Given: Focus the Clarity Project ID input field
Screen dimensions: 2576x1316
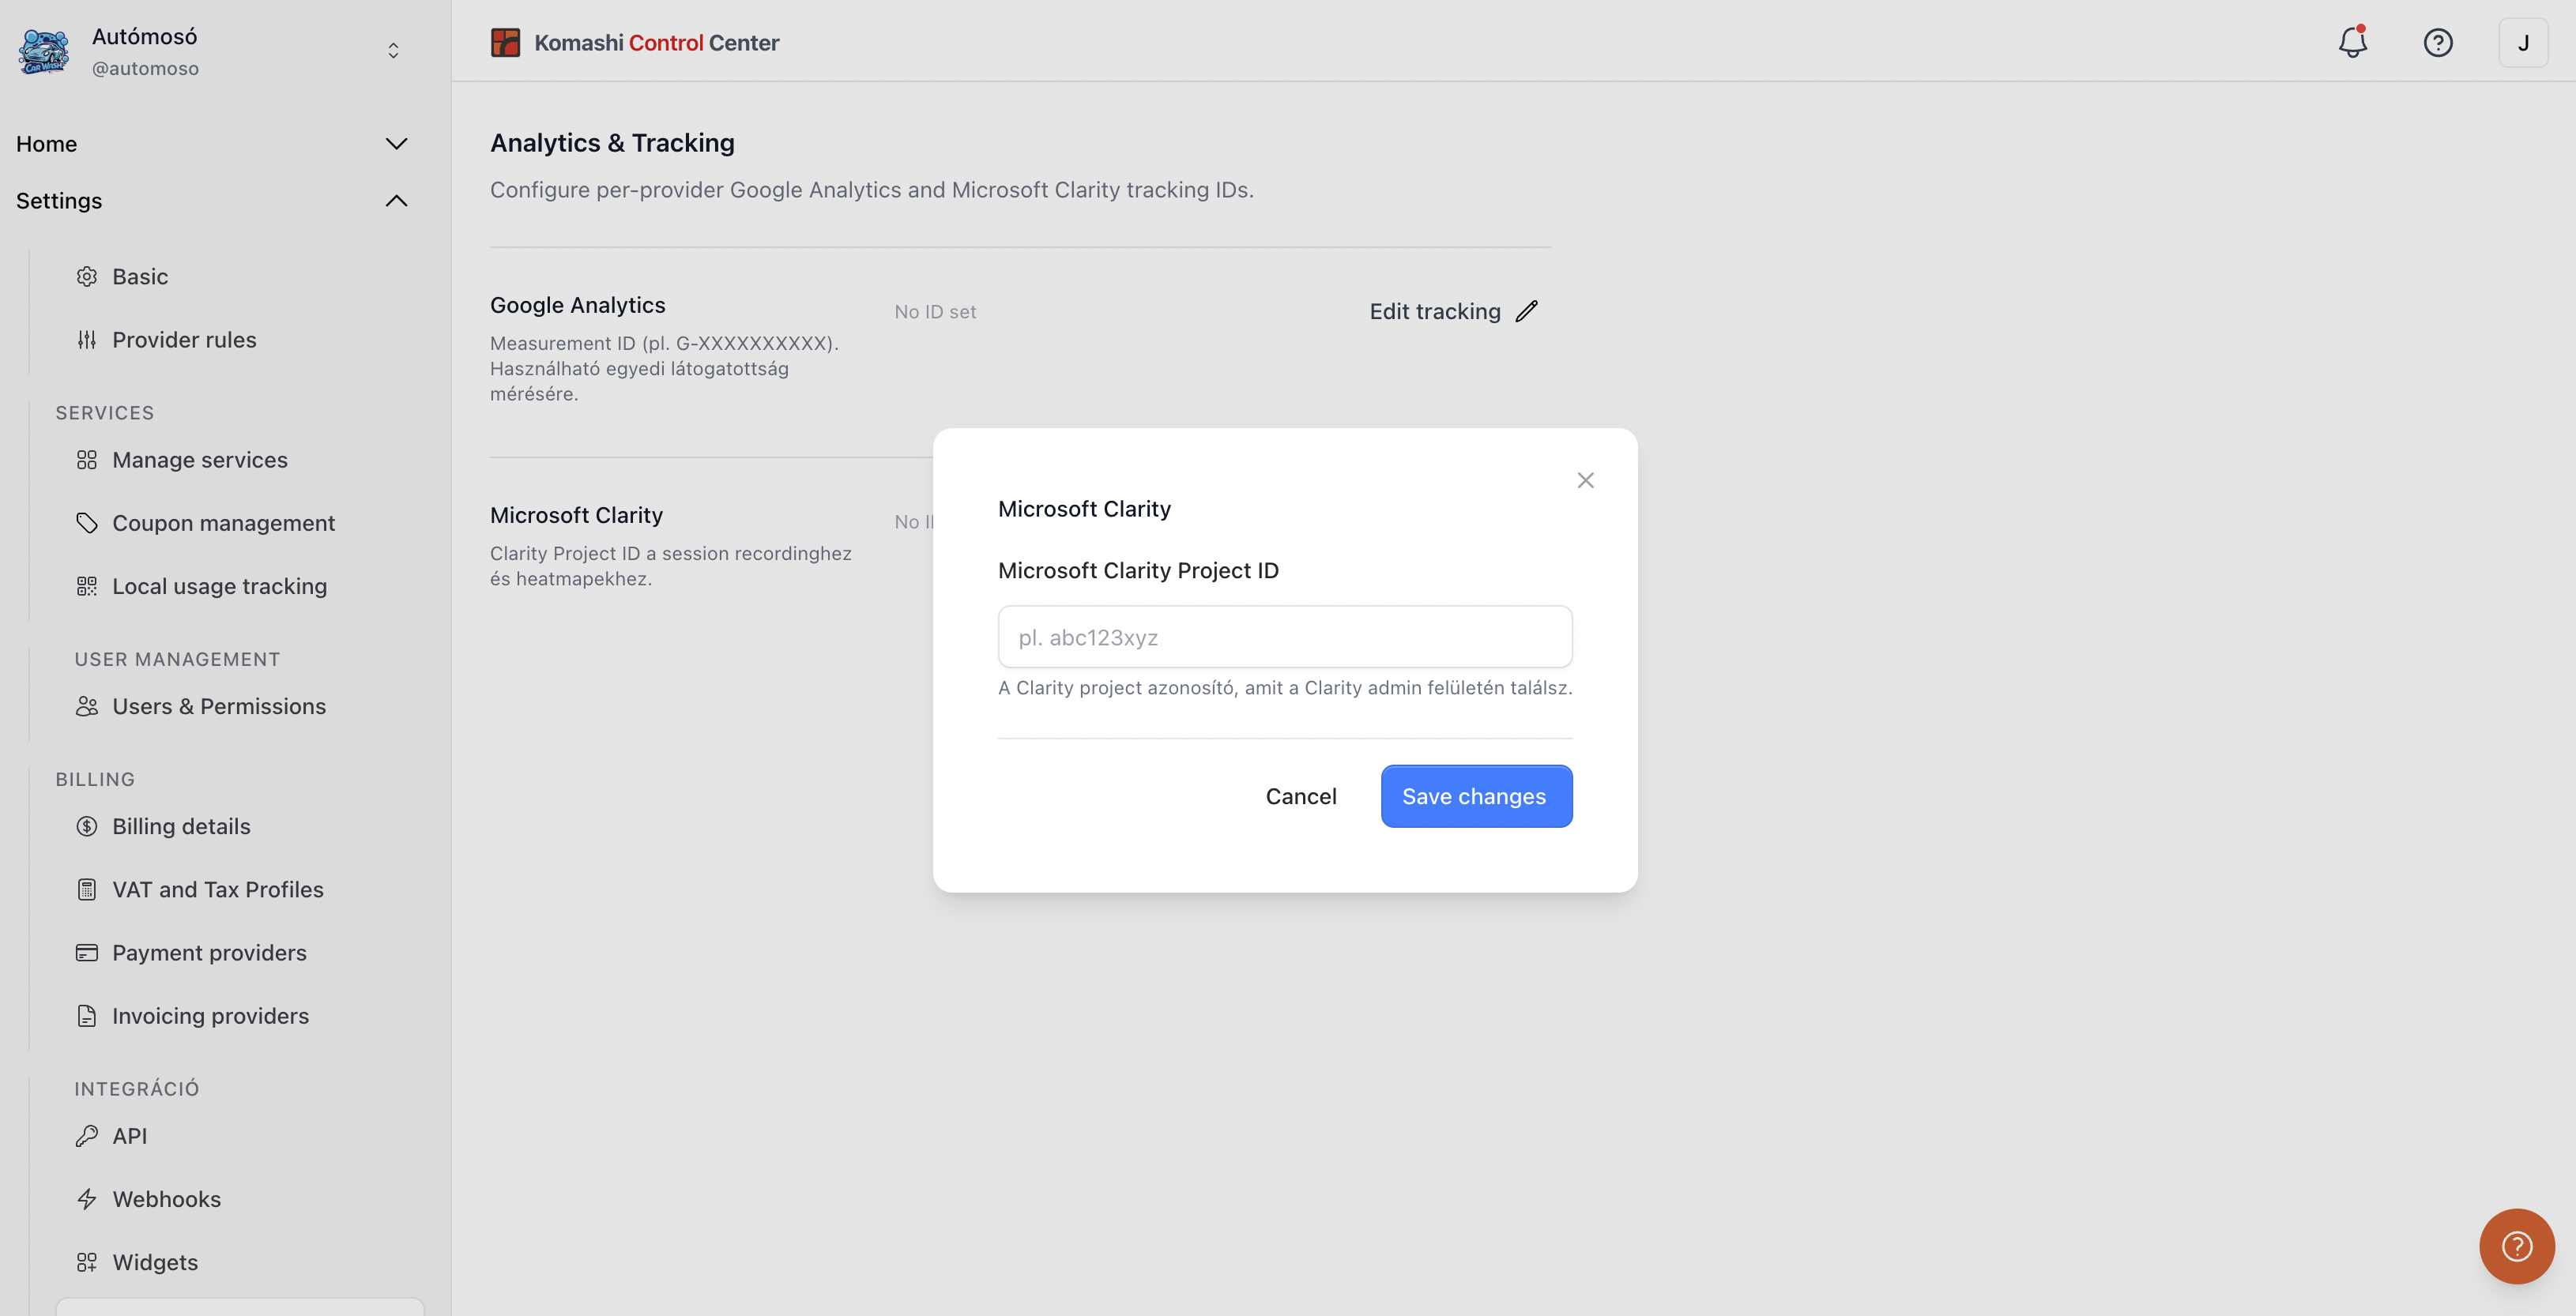Looking at the screenshot, I should pyautogui.click(x=1284, y=636).
